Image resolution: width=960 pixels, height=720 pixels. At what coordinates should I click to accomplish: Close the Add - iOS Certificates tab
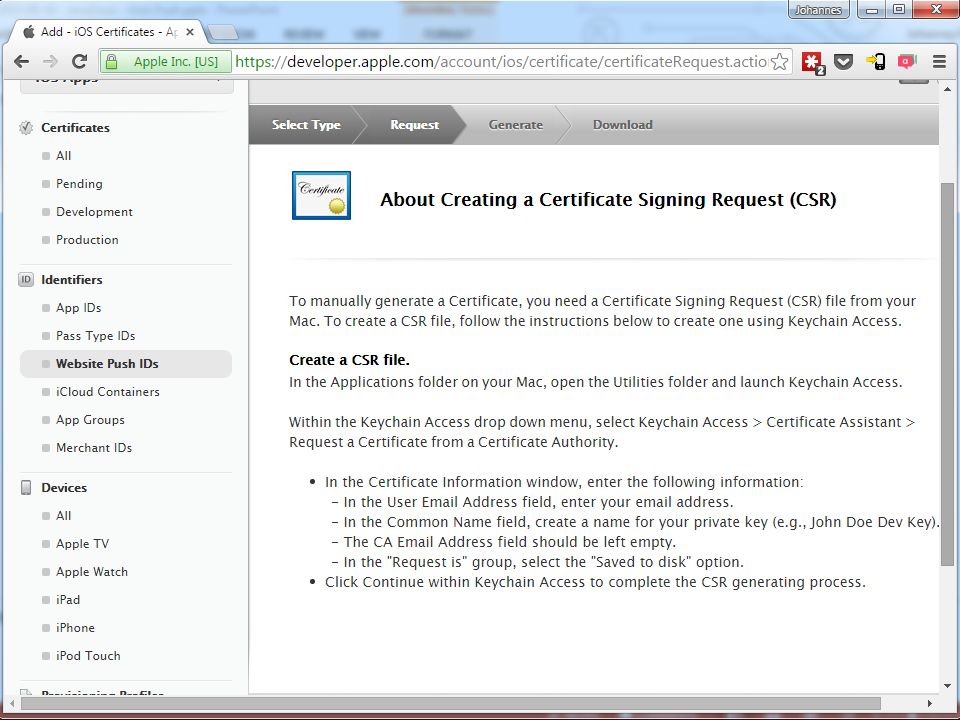pos(190,32)
